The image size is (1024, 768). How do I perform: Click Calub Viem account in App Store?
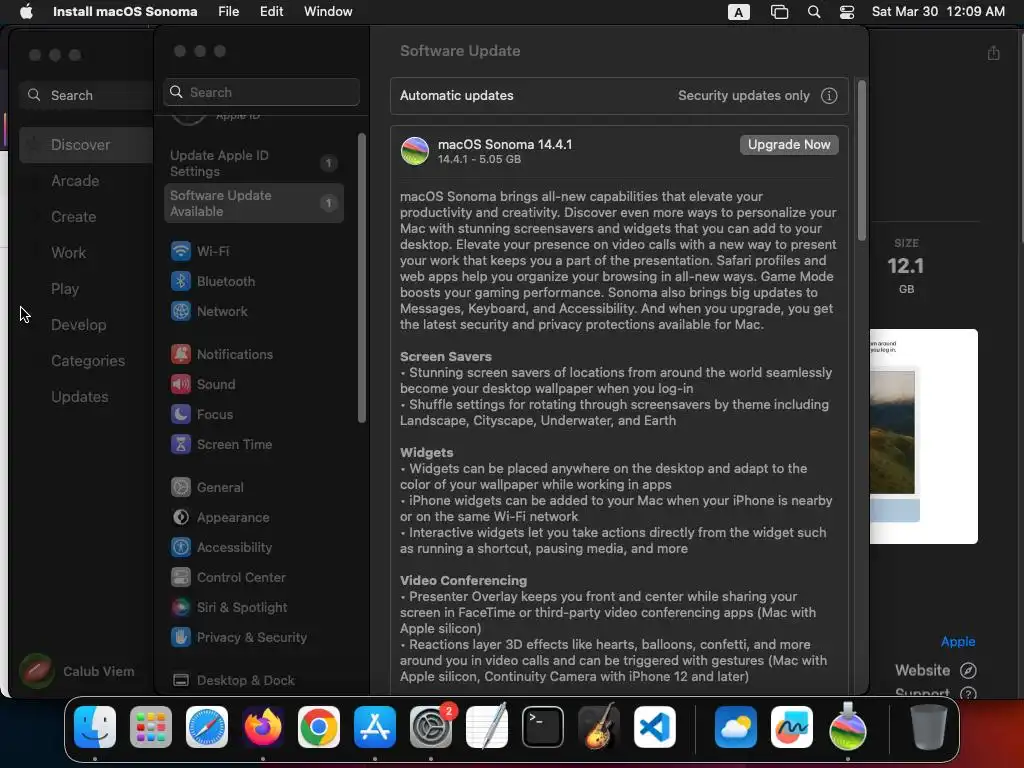pyautogui.click(x=77, y=671)
